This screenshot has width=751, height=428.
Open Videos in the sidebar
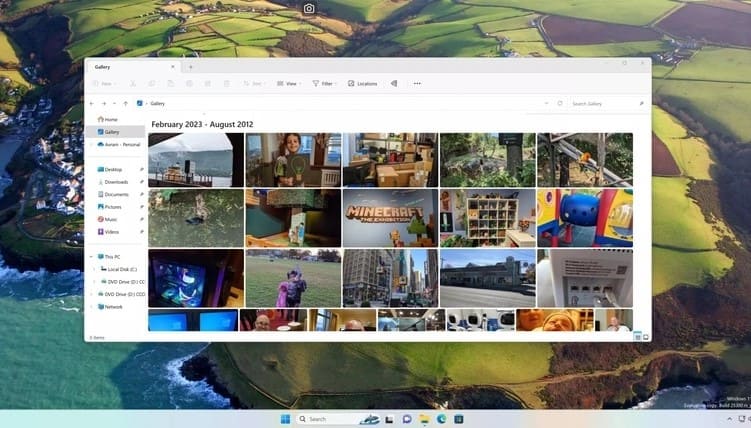(108, 232)
